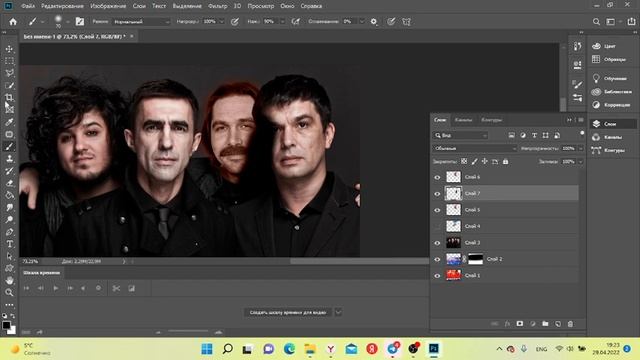640x360 pixels.
Task: Open the layer filter type dropdown
Action: pos(461,135)
